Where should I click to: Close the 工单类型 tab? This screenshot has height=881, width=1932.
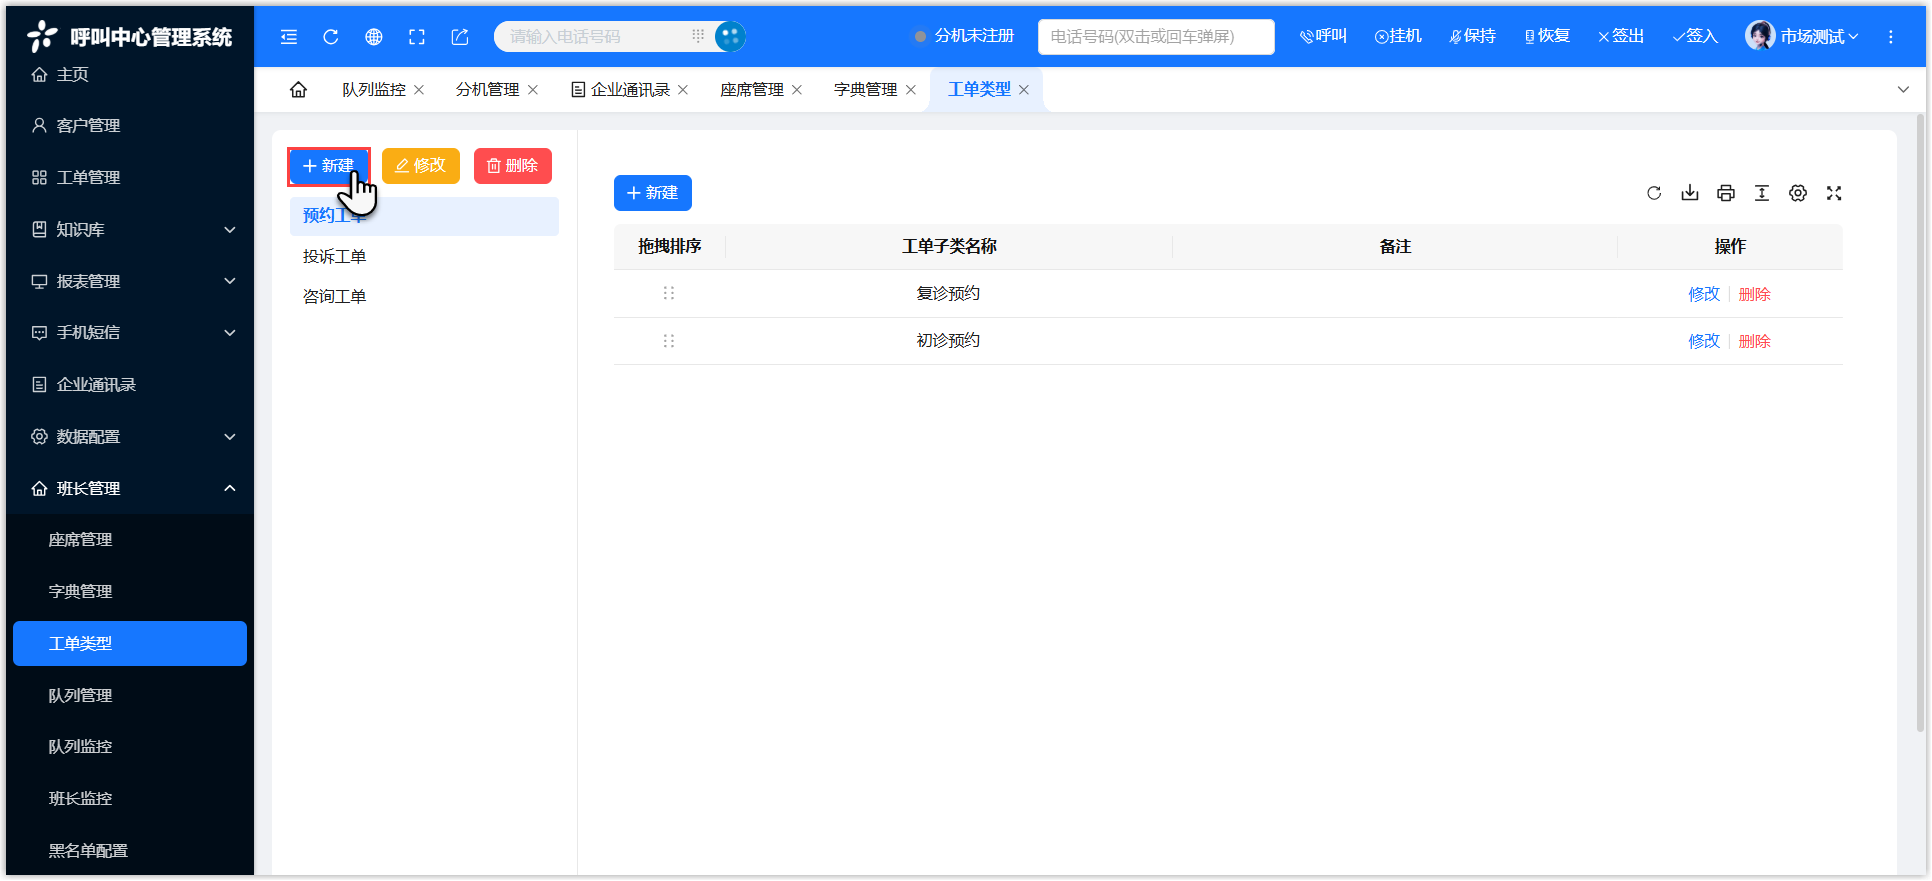[1024, 90]
